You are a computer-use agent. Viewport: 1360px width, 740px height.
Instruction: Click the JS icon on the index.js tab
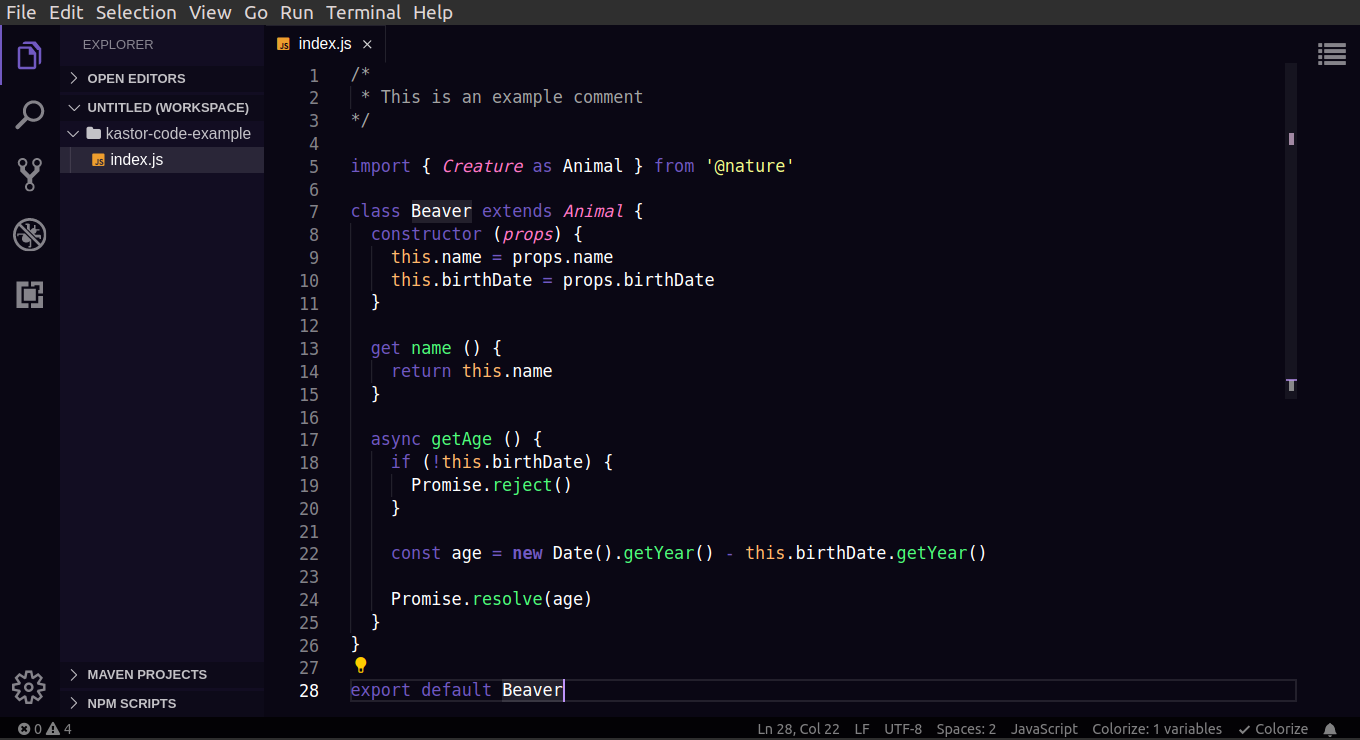pyautogui.click(x=283, y=44)
